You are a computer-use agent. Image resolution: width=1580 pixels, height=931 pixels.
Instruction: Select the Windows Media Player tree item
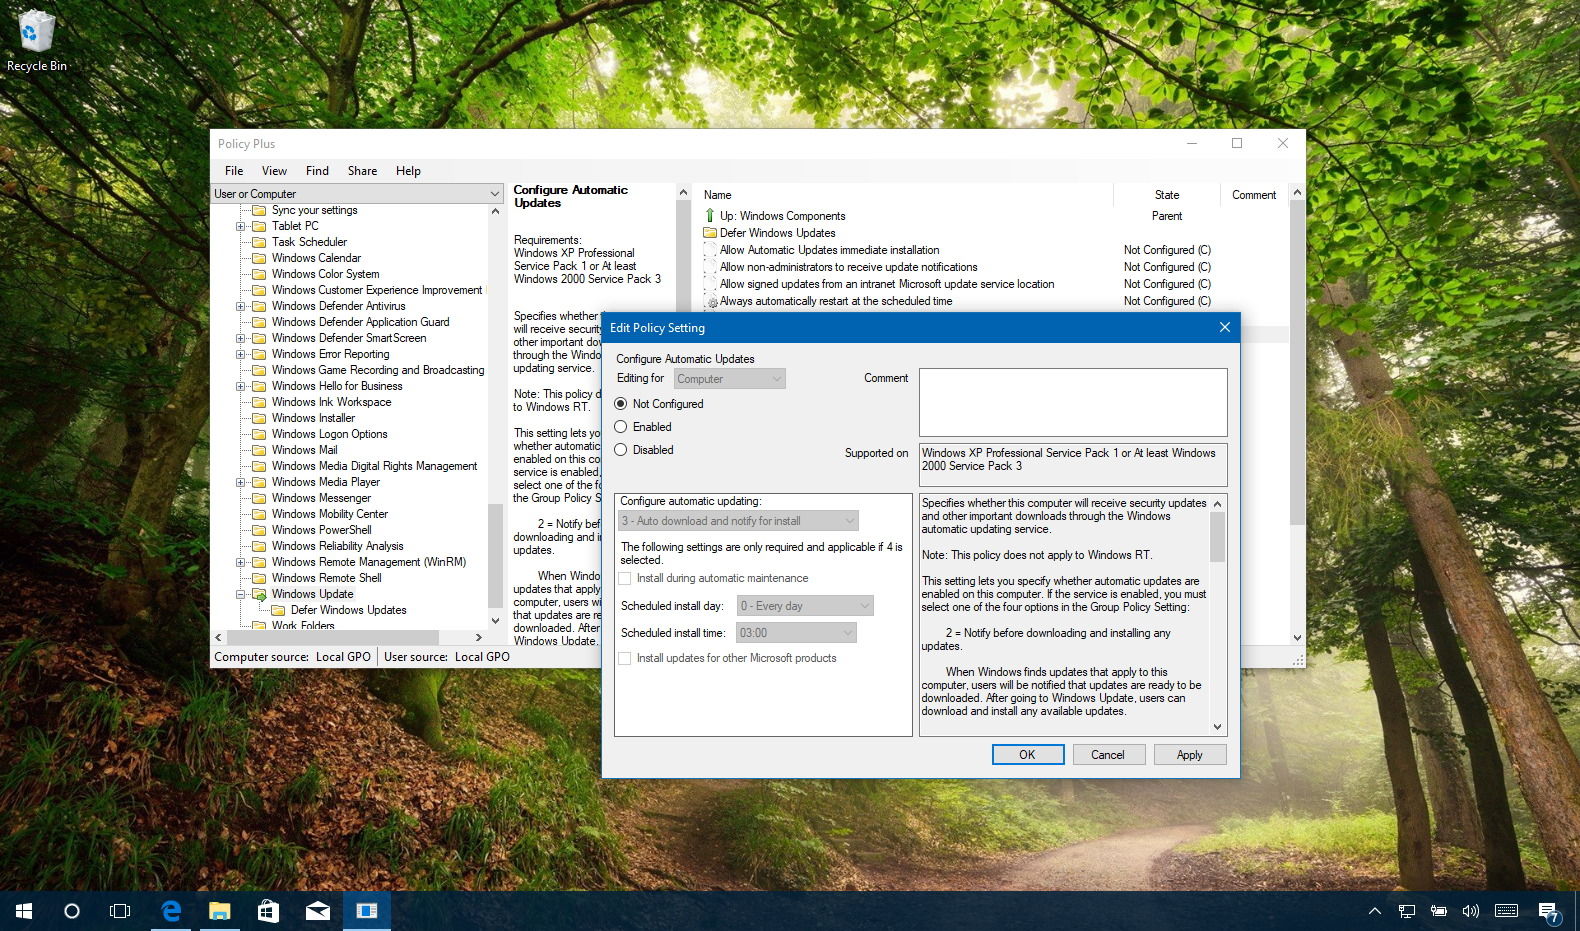point(326,482)
